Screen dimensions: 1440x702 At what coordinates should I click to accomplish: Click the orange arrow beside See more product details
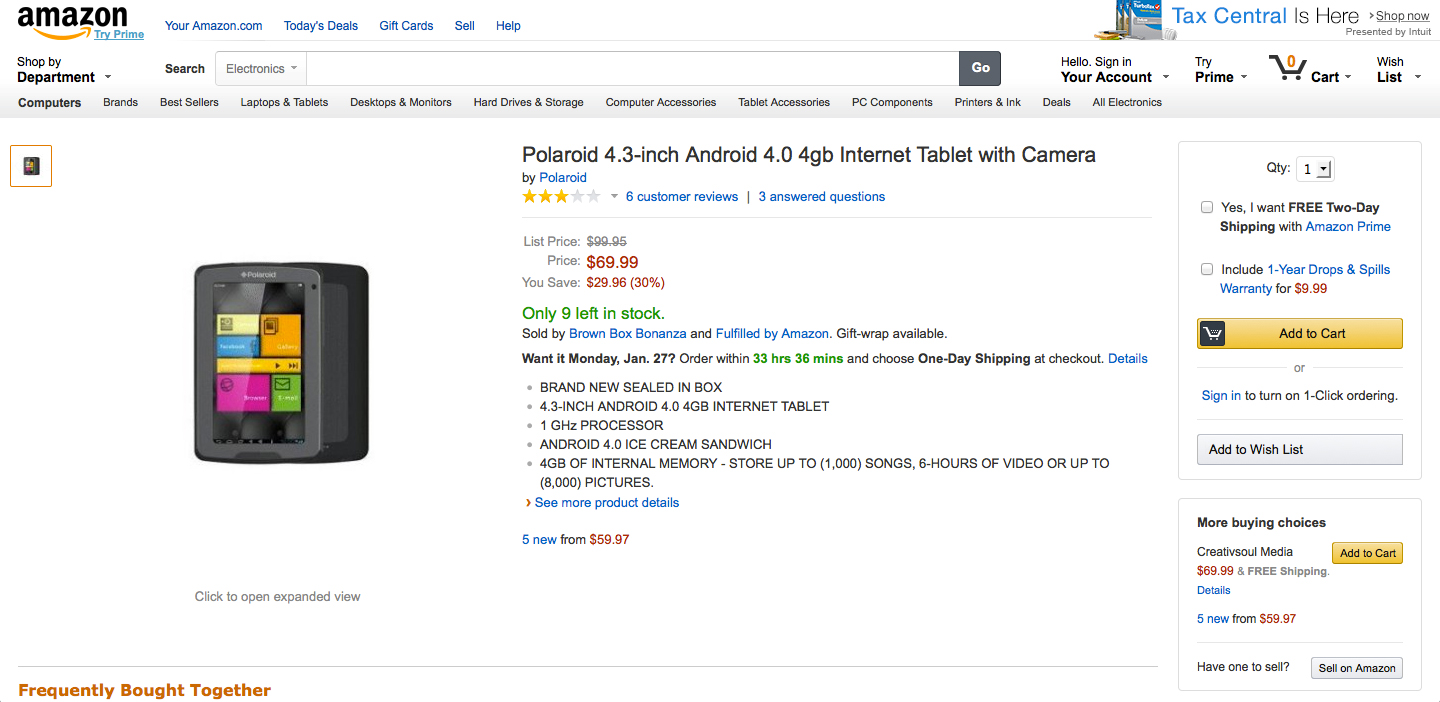pos(528,503)
